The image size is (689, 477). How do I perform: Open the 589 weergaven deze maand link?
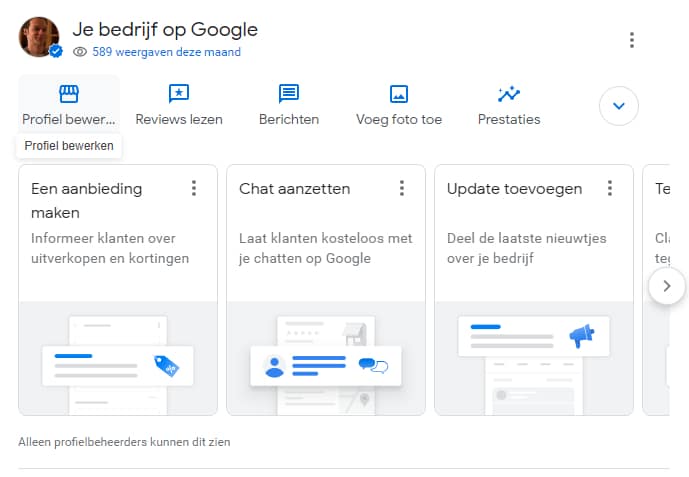point(167,52)
